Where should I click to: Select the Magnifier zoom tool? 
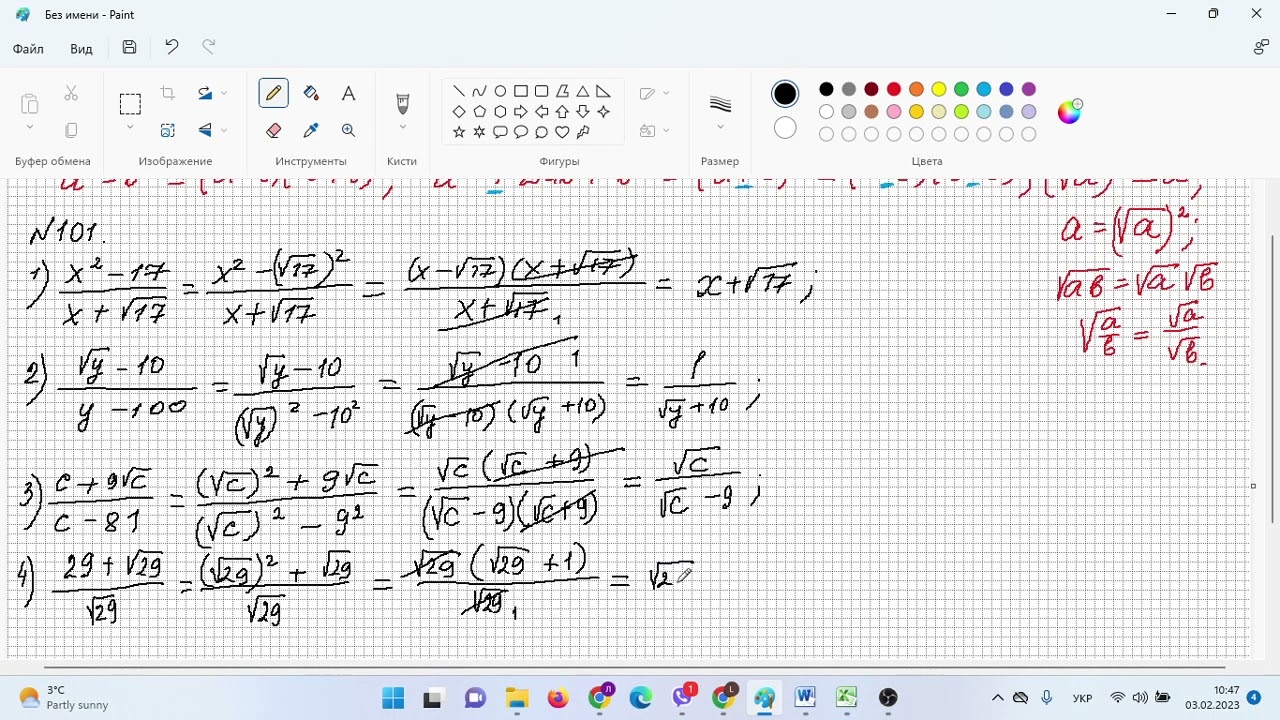[348, 130]
